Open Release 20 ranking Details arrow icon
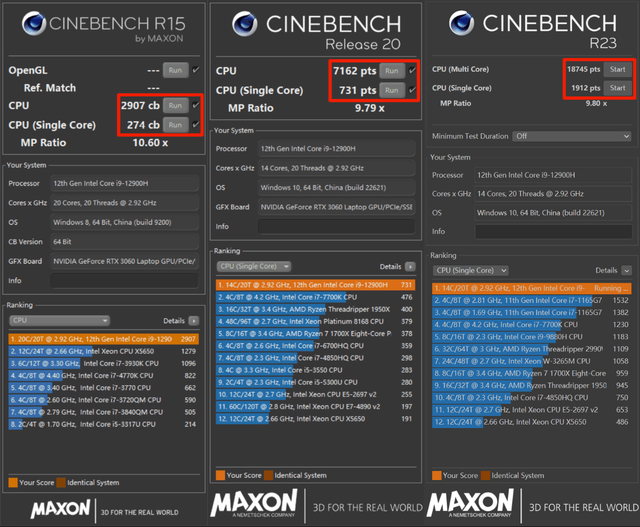640x527 pixels. tap(410, 267)
